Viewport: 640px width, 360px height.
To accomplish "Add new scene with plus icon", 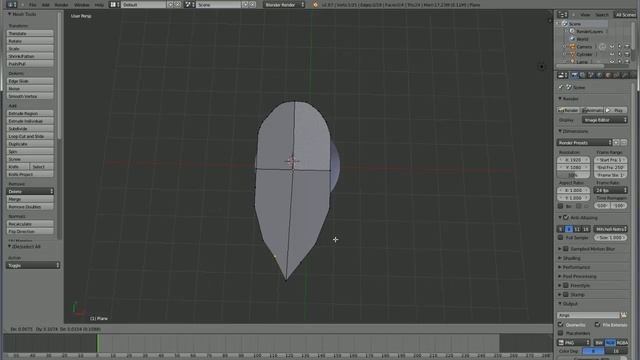I will coord(245,4).
